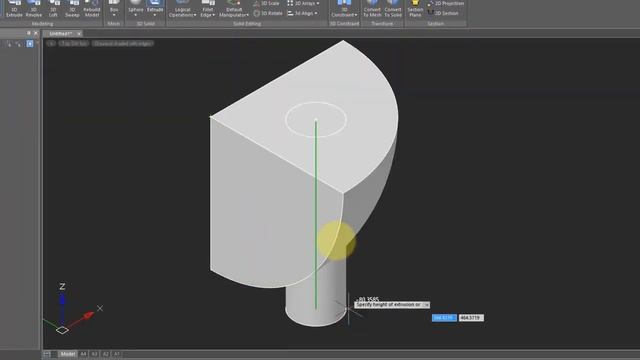Click the Rebuild Model tool
Viewport: 640px width, 360px height.
coord(92,9)
